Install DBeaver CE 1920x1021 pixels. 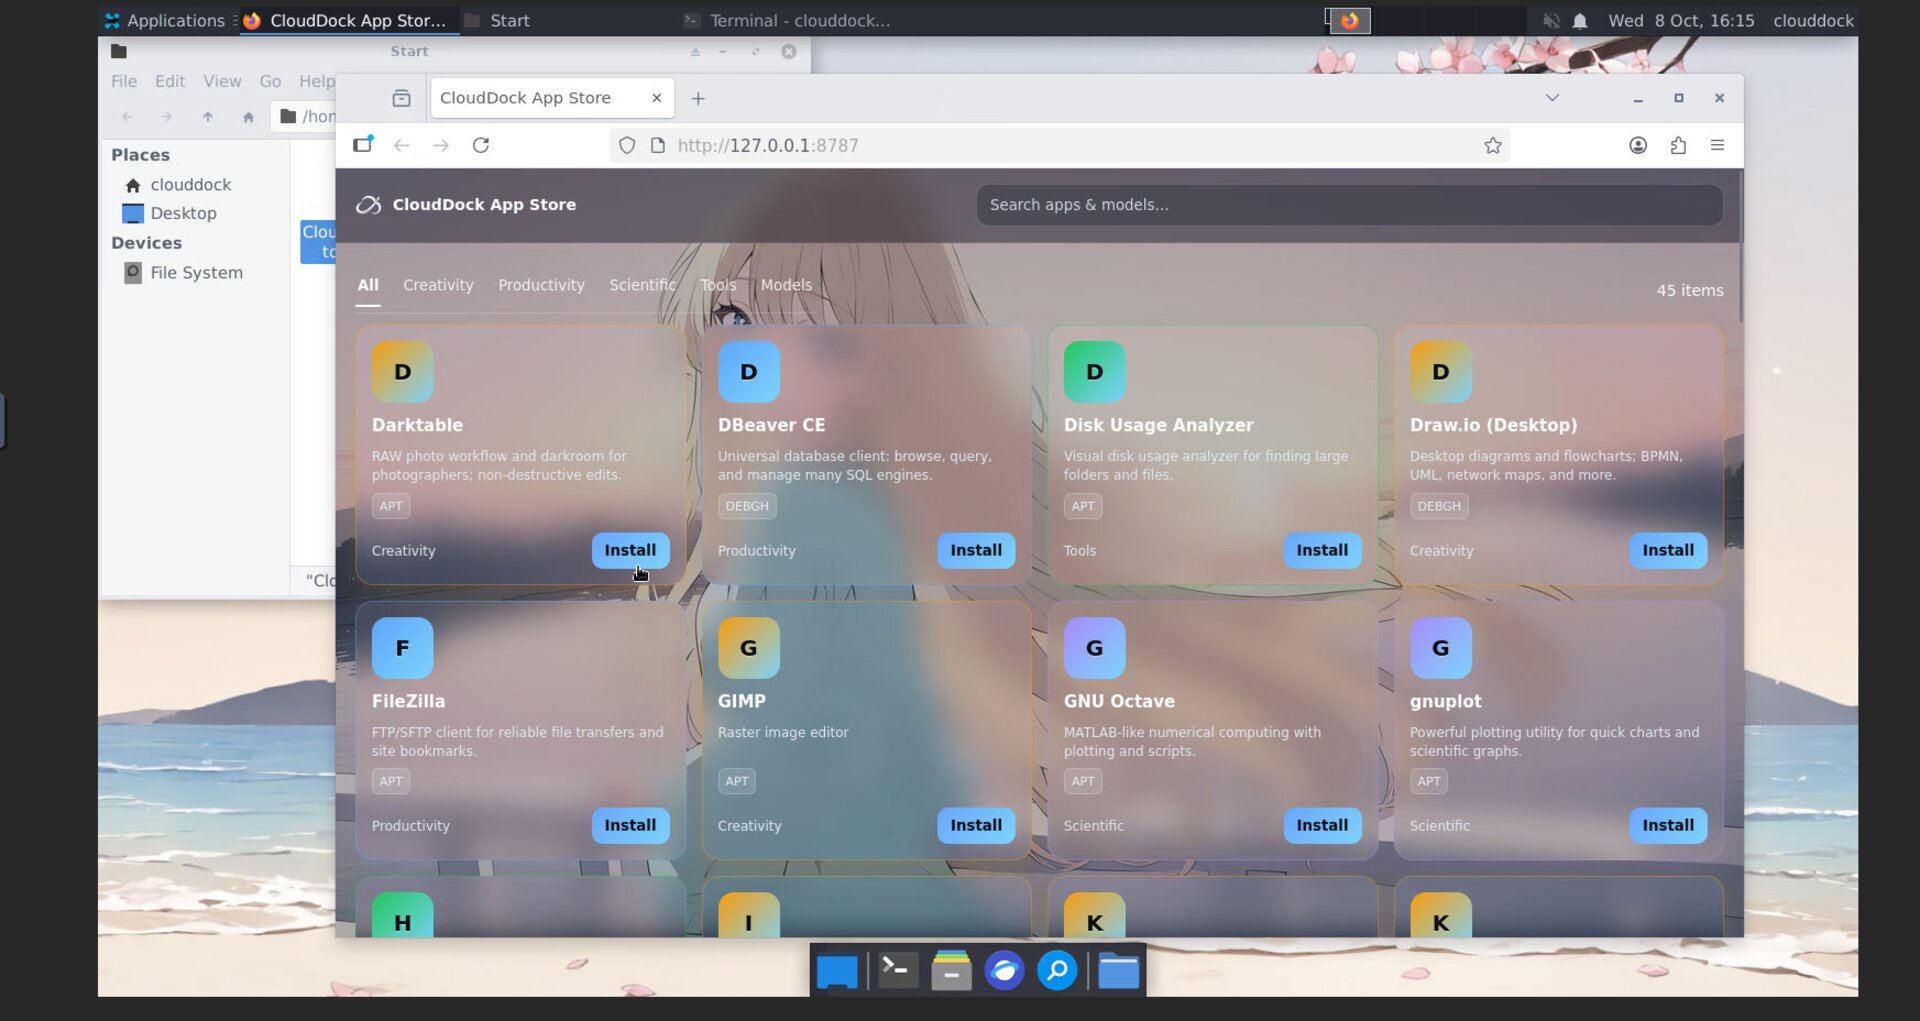pos(975,550)
